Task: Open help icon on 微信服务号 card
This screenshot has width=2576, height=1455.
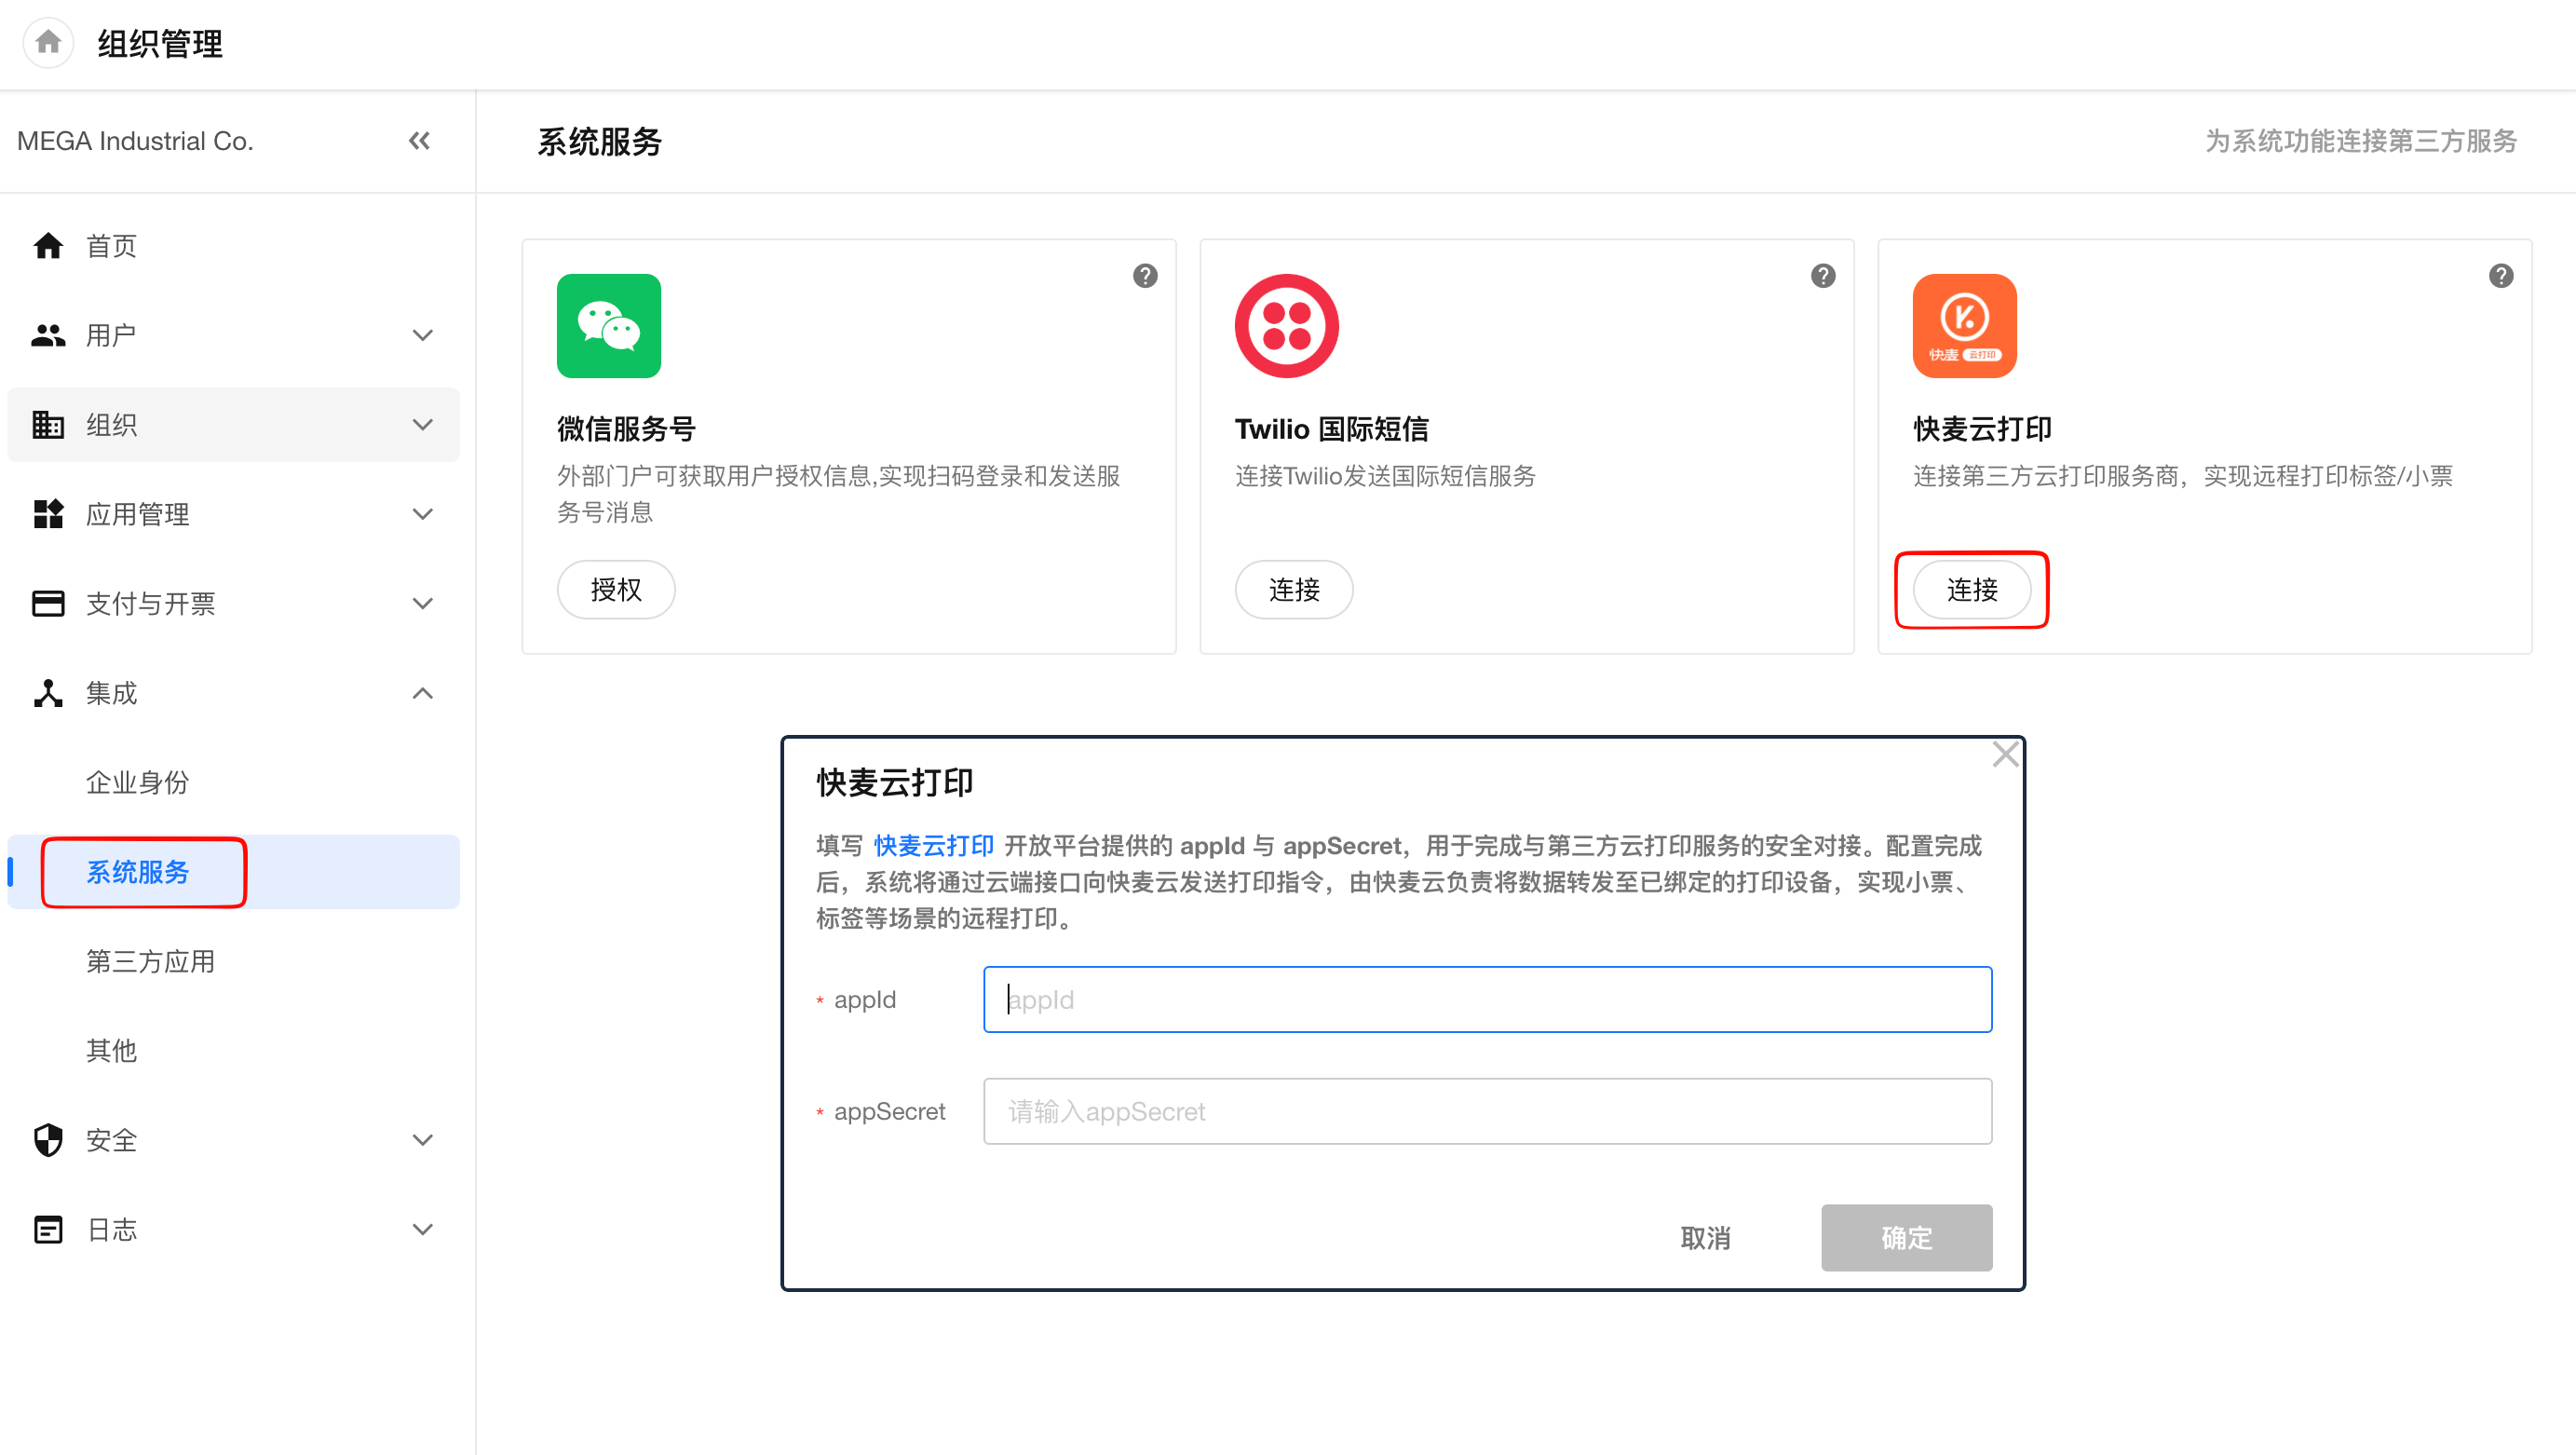Action: 1145,276
